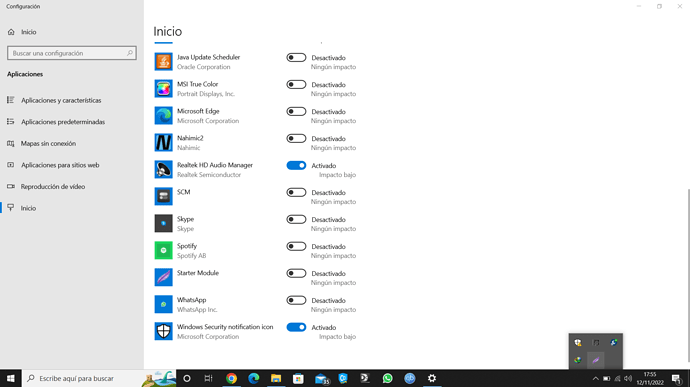Click the Windows Security tray overflow icon

[578, 343]
